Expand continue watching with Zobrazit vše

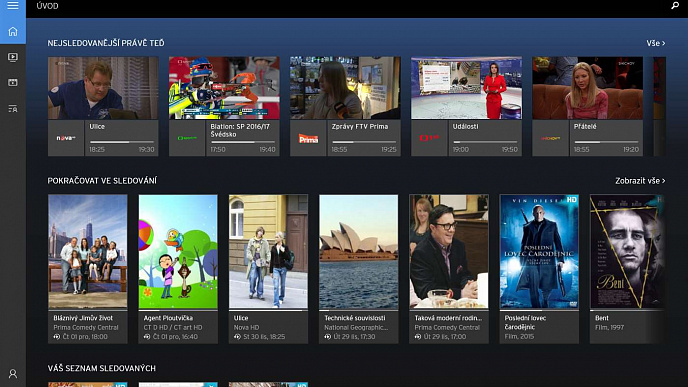tap(640, 181)
